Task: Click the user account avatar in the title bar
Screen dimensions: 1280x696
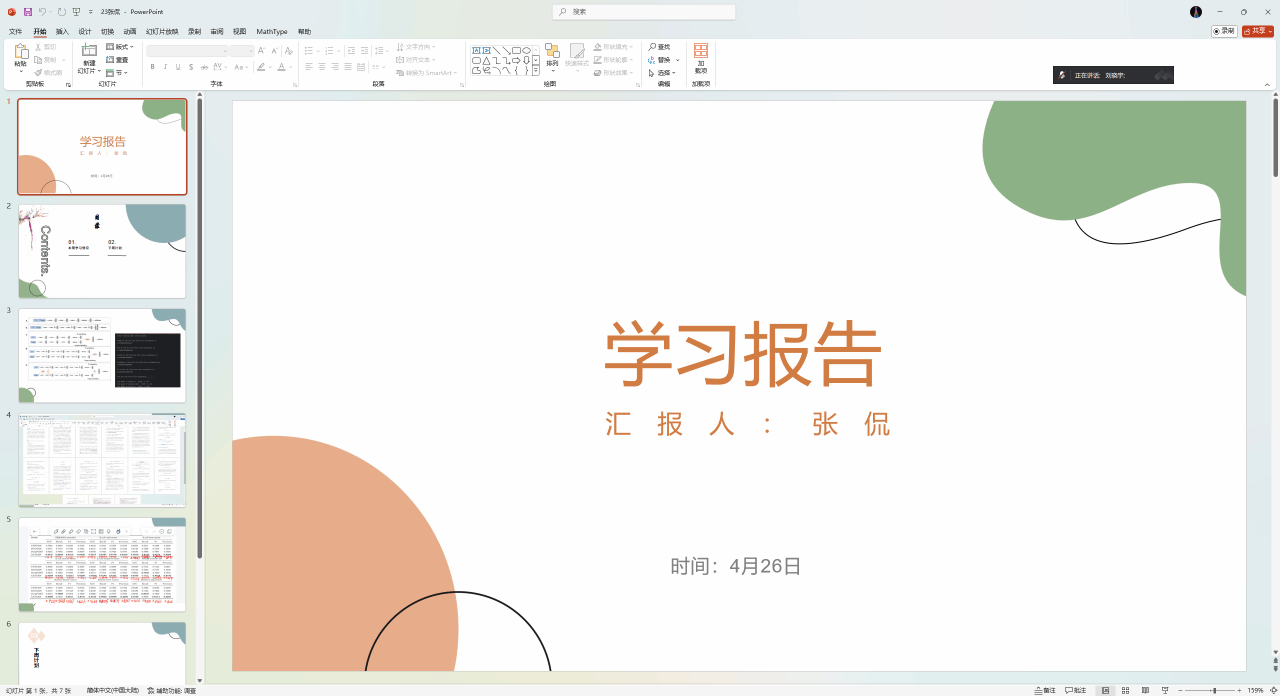Action: 1196,12
